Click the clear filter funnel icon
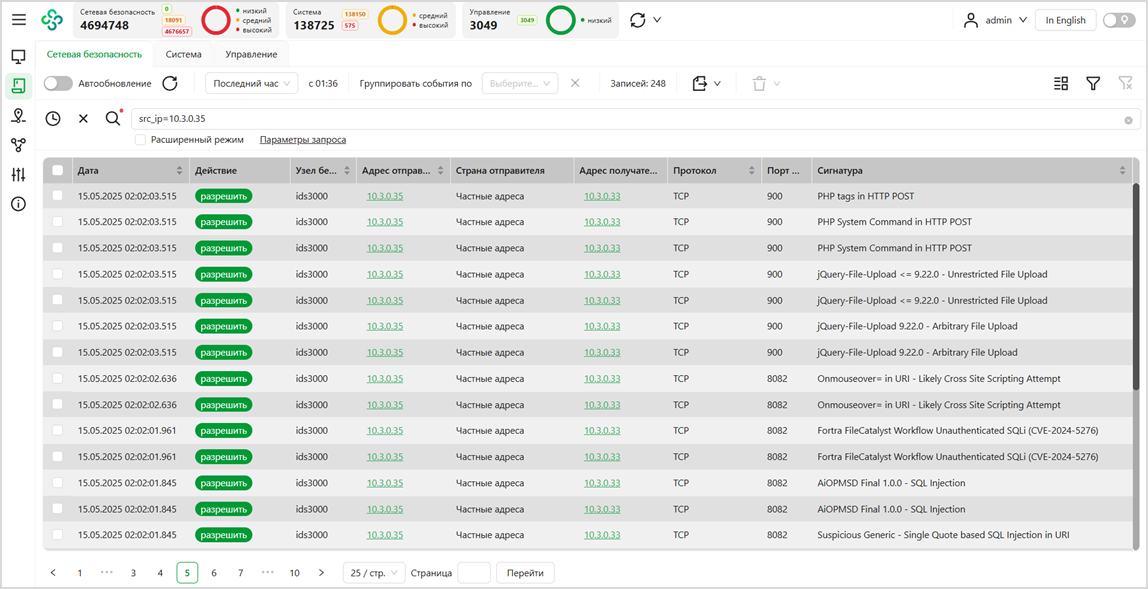Viewport: 1148px width, 589px height. [x=1125, y=84]
